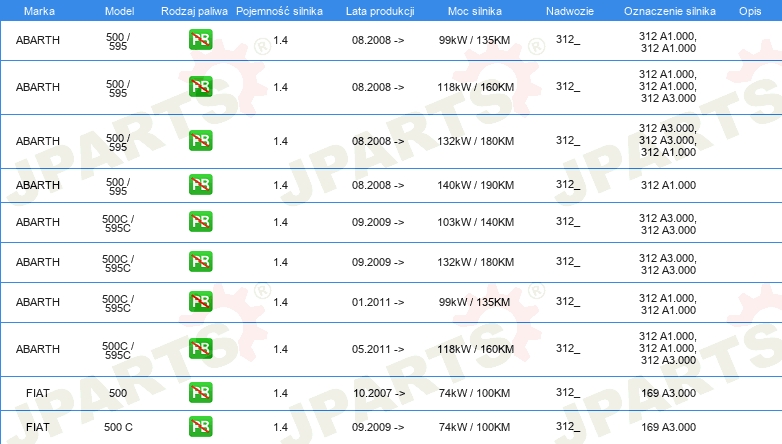Click FIAT brand cell in the 500 C row

tap(37, 427)
